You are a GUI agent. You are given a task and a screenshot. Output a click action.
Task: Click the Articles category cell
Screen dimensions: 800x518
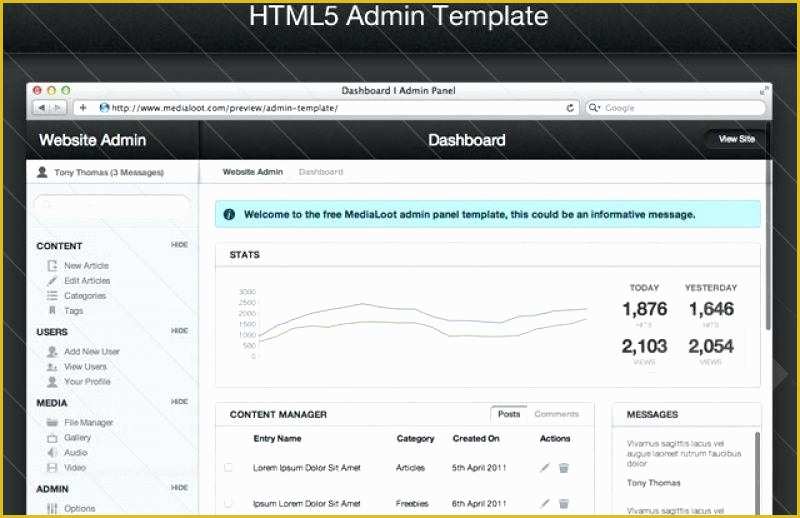click(x=410, y=467)
